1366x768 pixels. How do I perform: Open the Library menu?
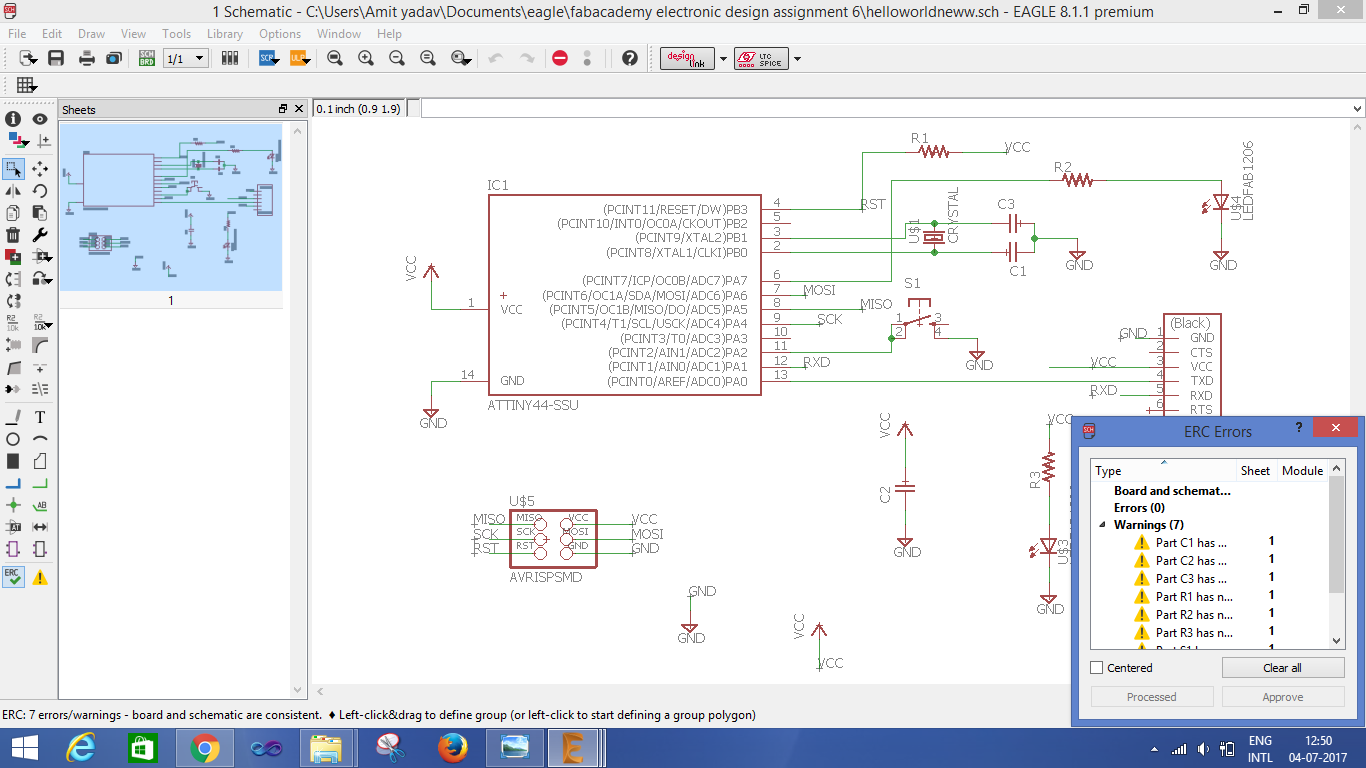tap(225, 34)
